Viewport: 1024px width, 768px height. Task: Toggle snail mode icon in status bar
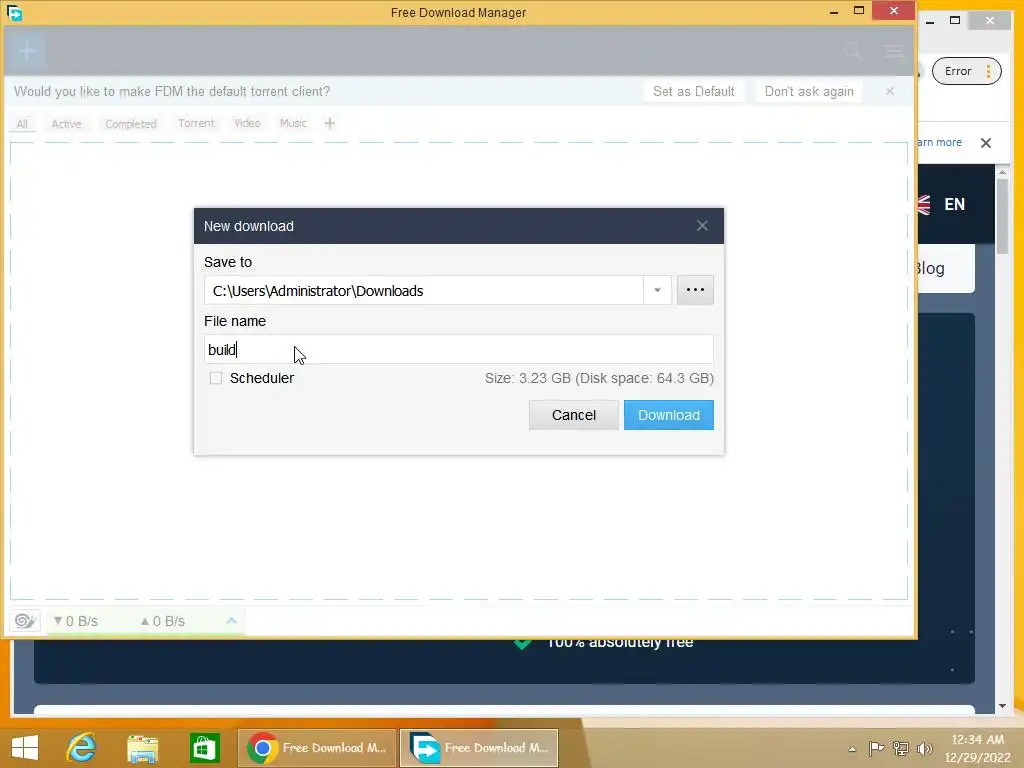[25, 620]
